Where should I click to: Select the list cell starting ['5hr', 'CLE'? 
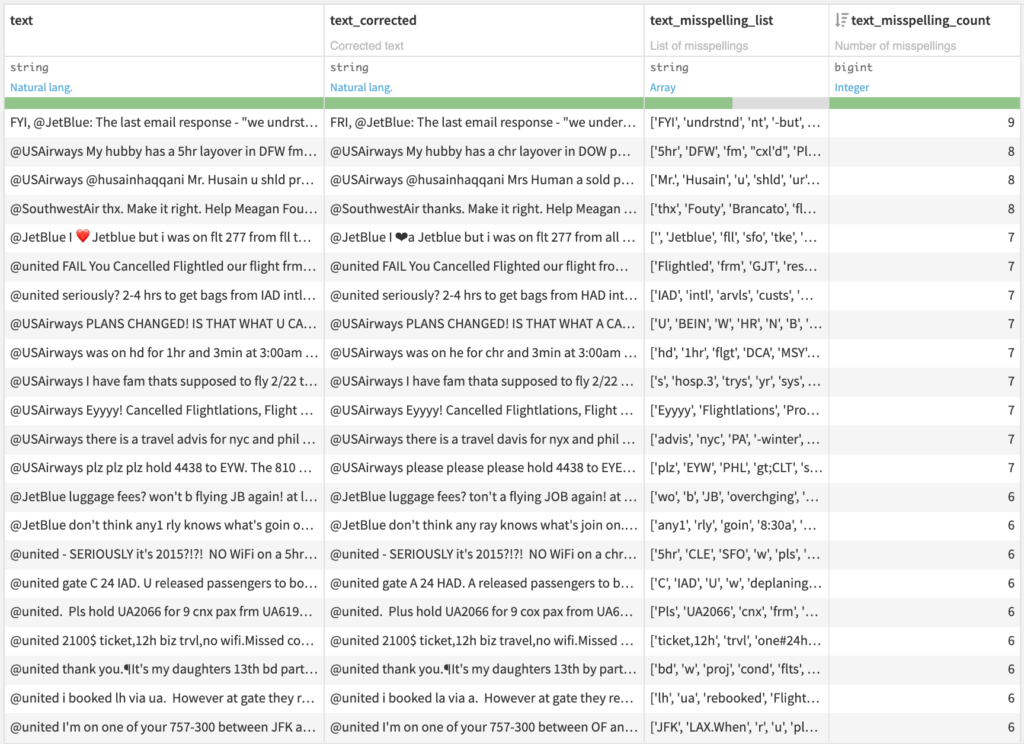click(x=736, y=554)
